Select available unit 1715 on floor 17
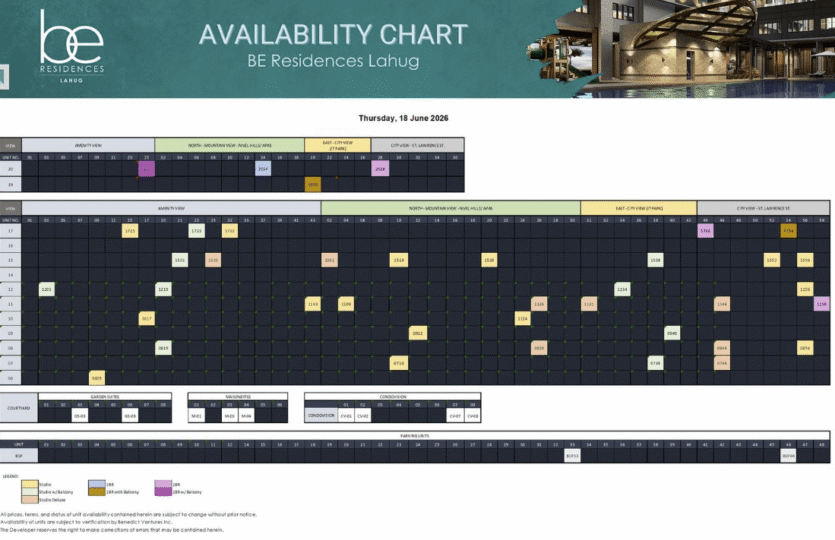The width and height of the screenshot is (835, 540). (x=130, y=231)
